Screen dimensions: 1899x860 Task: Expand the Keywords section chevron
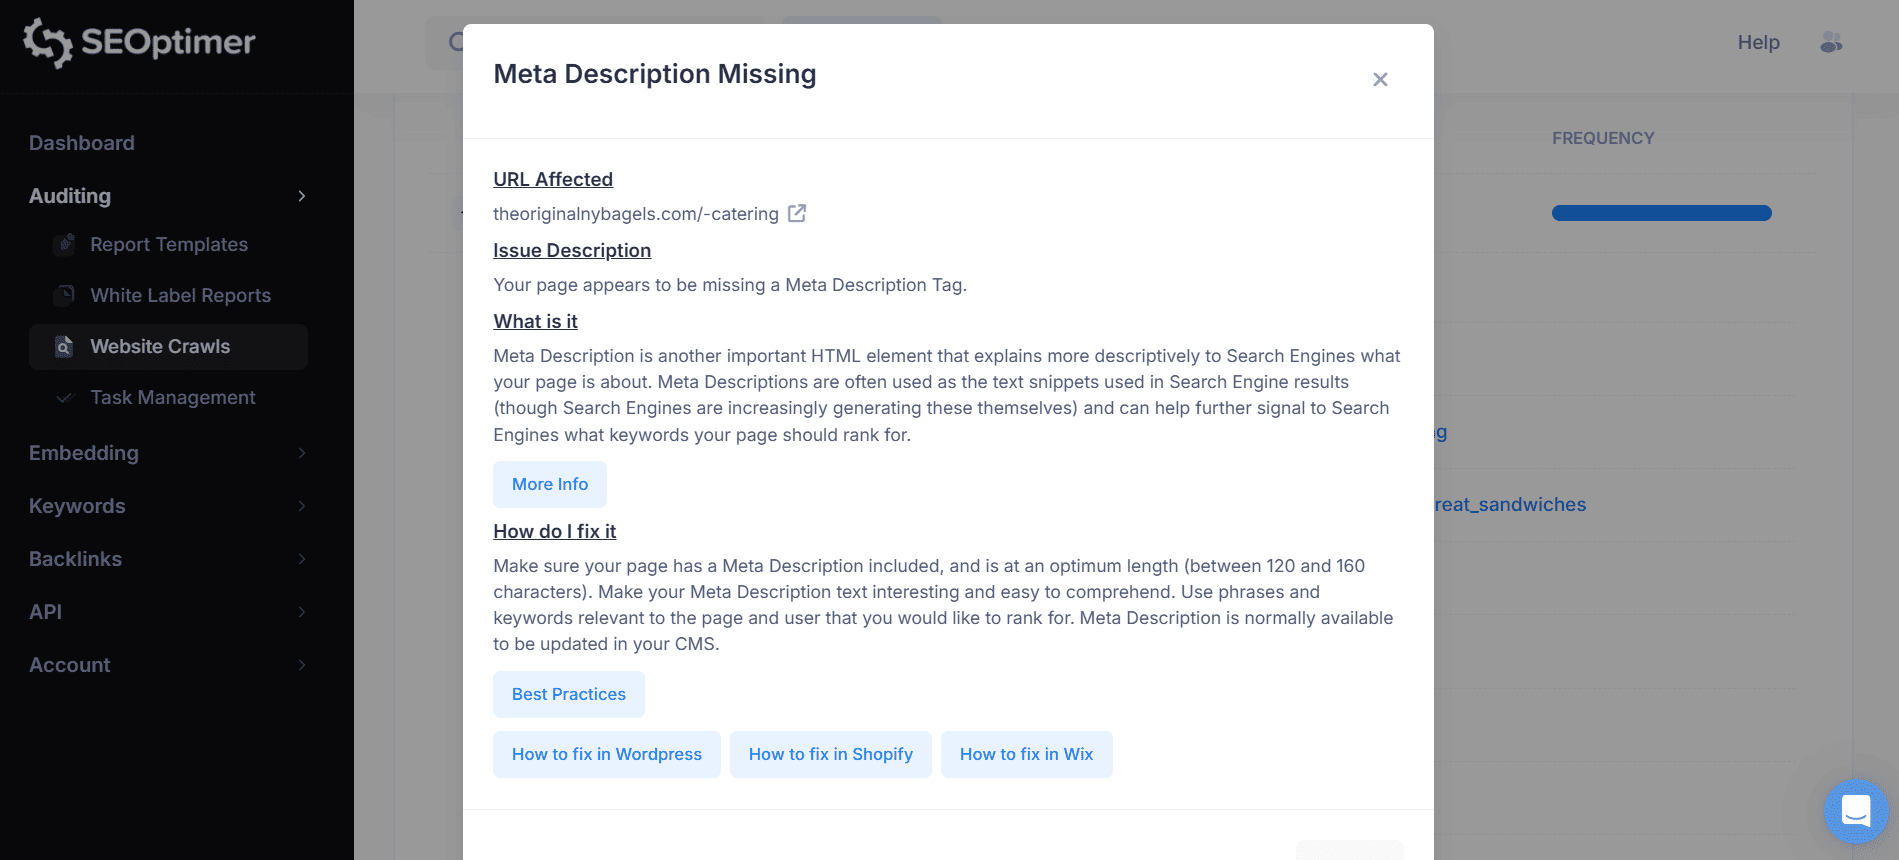[x=301, y=506]
